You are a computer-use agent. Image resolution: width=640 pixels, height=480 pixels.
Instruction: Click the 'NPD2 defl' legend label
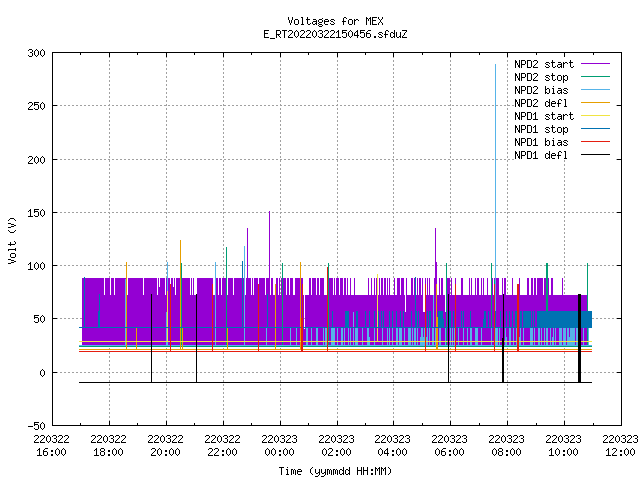coord(541,103)
